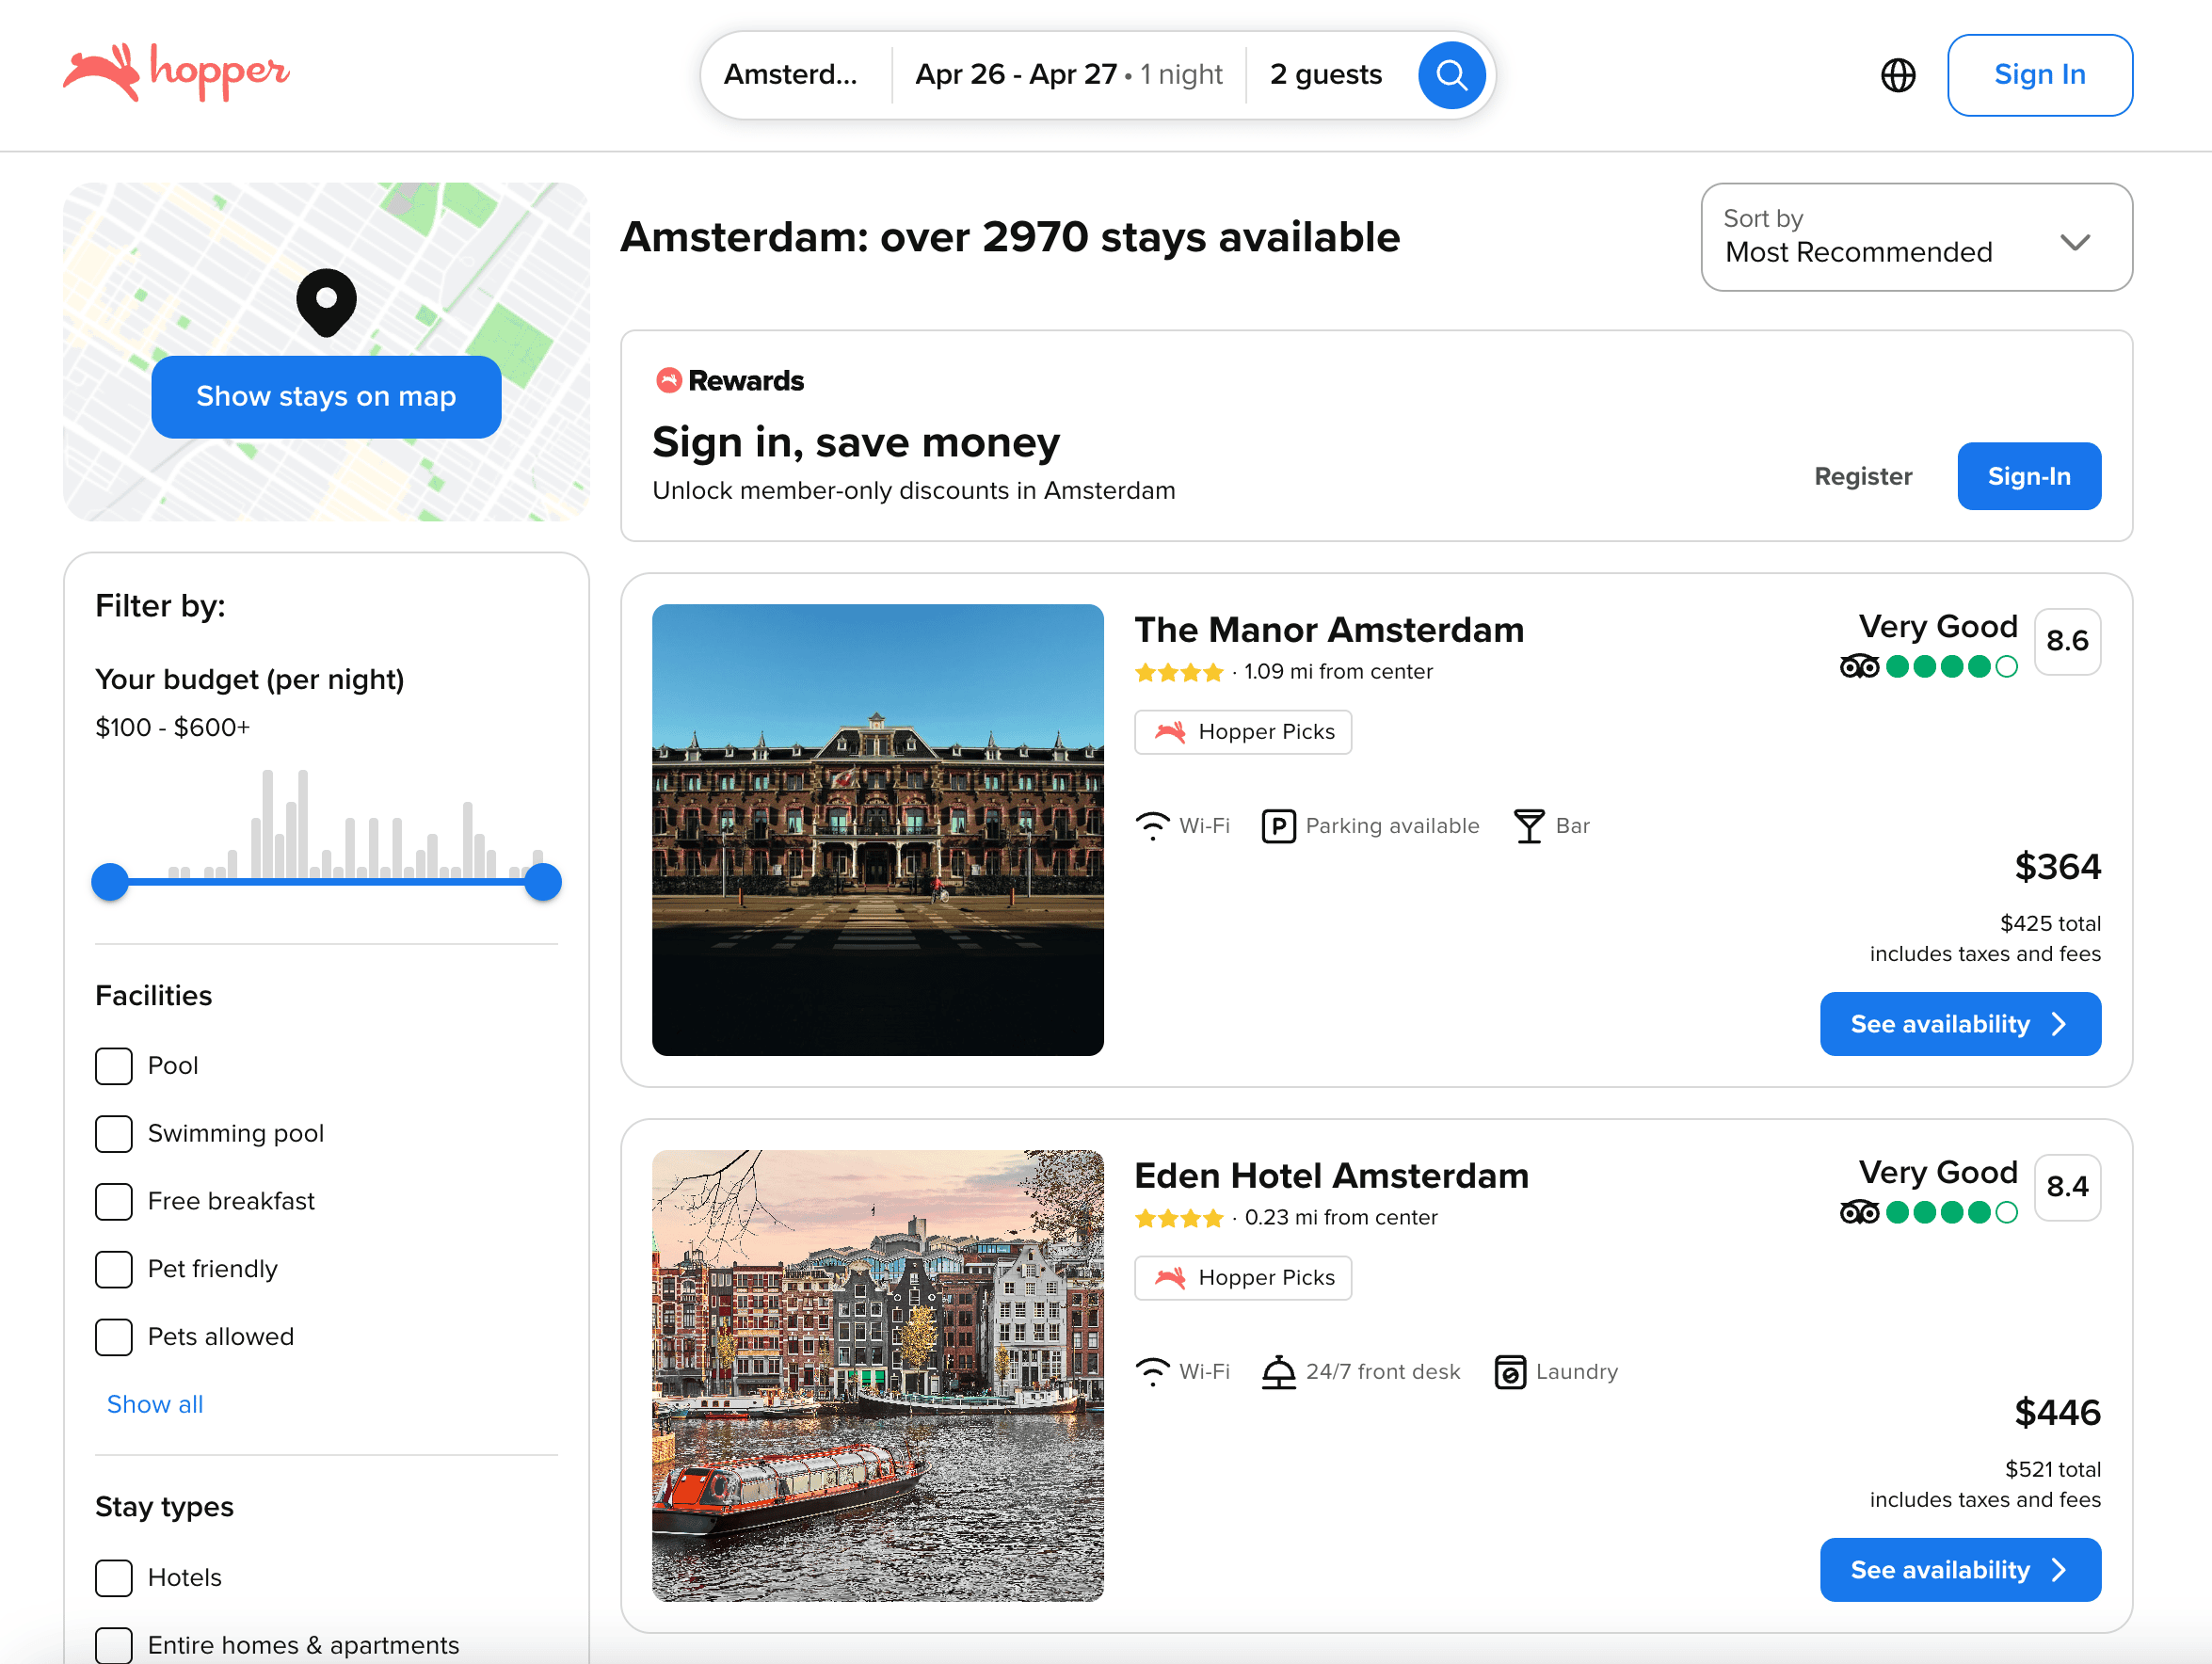The height and width of the screenshot is (1664, 2212).
Task: Click the right budget slider handle
Action: pyautogui.click(x=542, y=882)
